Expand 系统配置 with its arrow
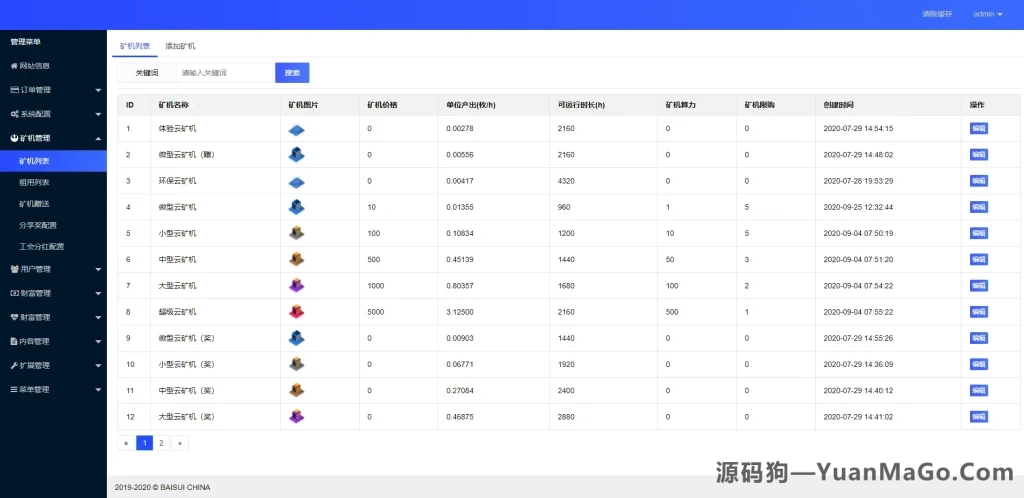This screenshot has height=498, width=1024. point(98,114)
